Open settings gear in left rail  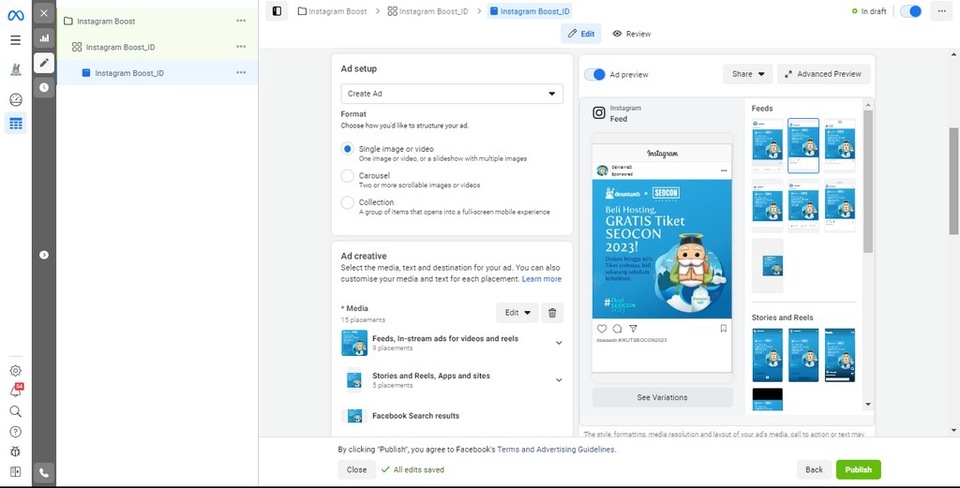pyautogui.click(x=16, y=370)
